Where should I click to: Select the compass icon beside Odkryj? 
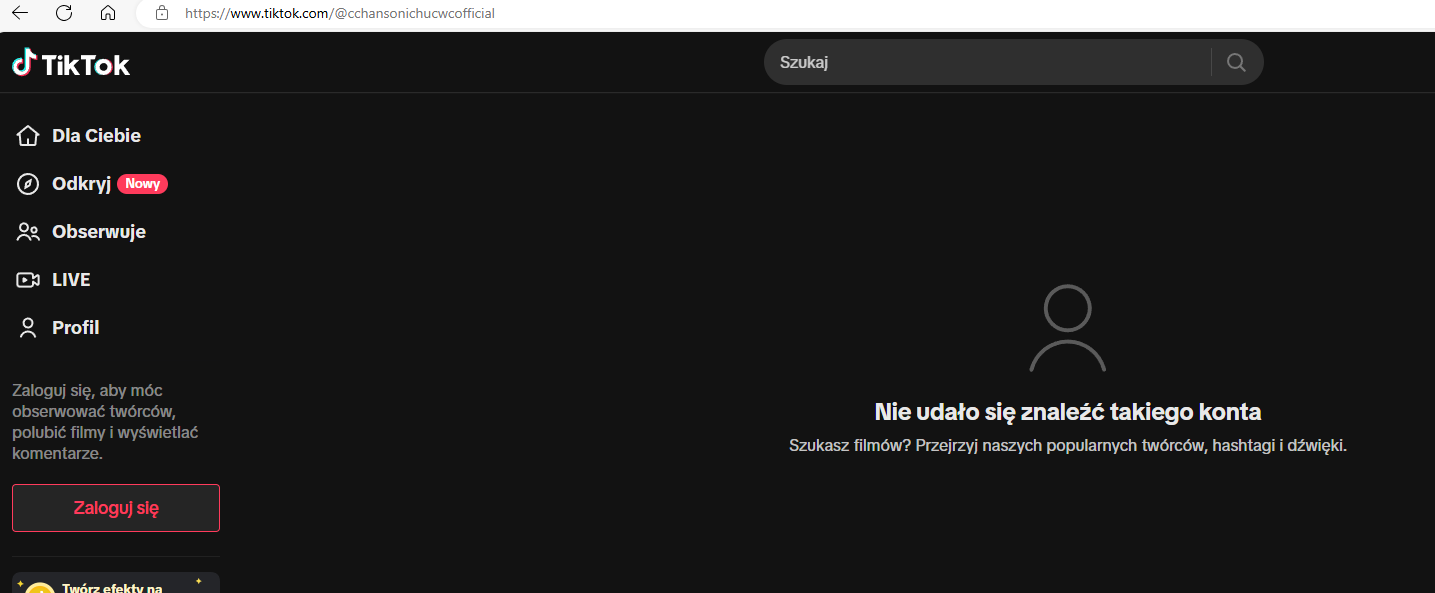pos(28,184)
